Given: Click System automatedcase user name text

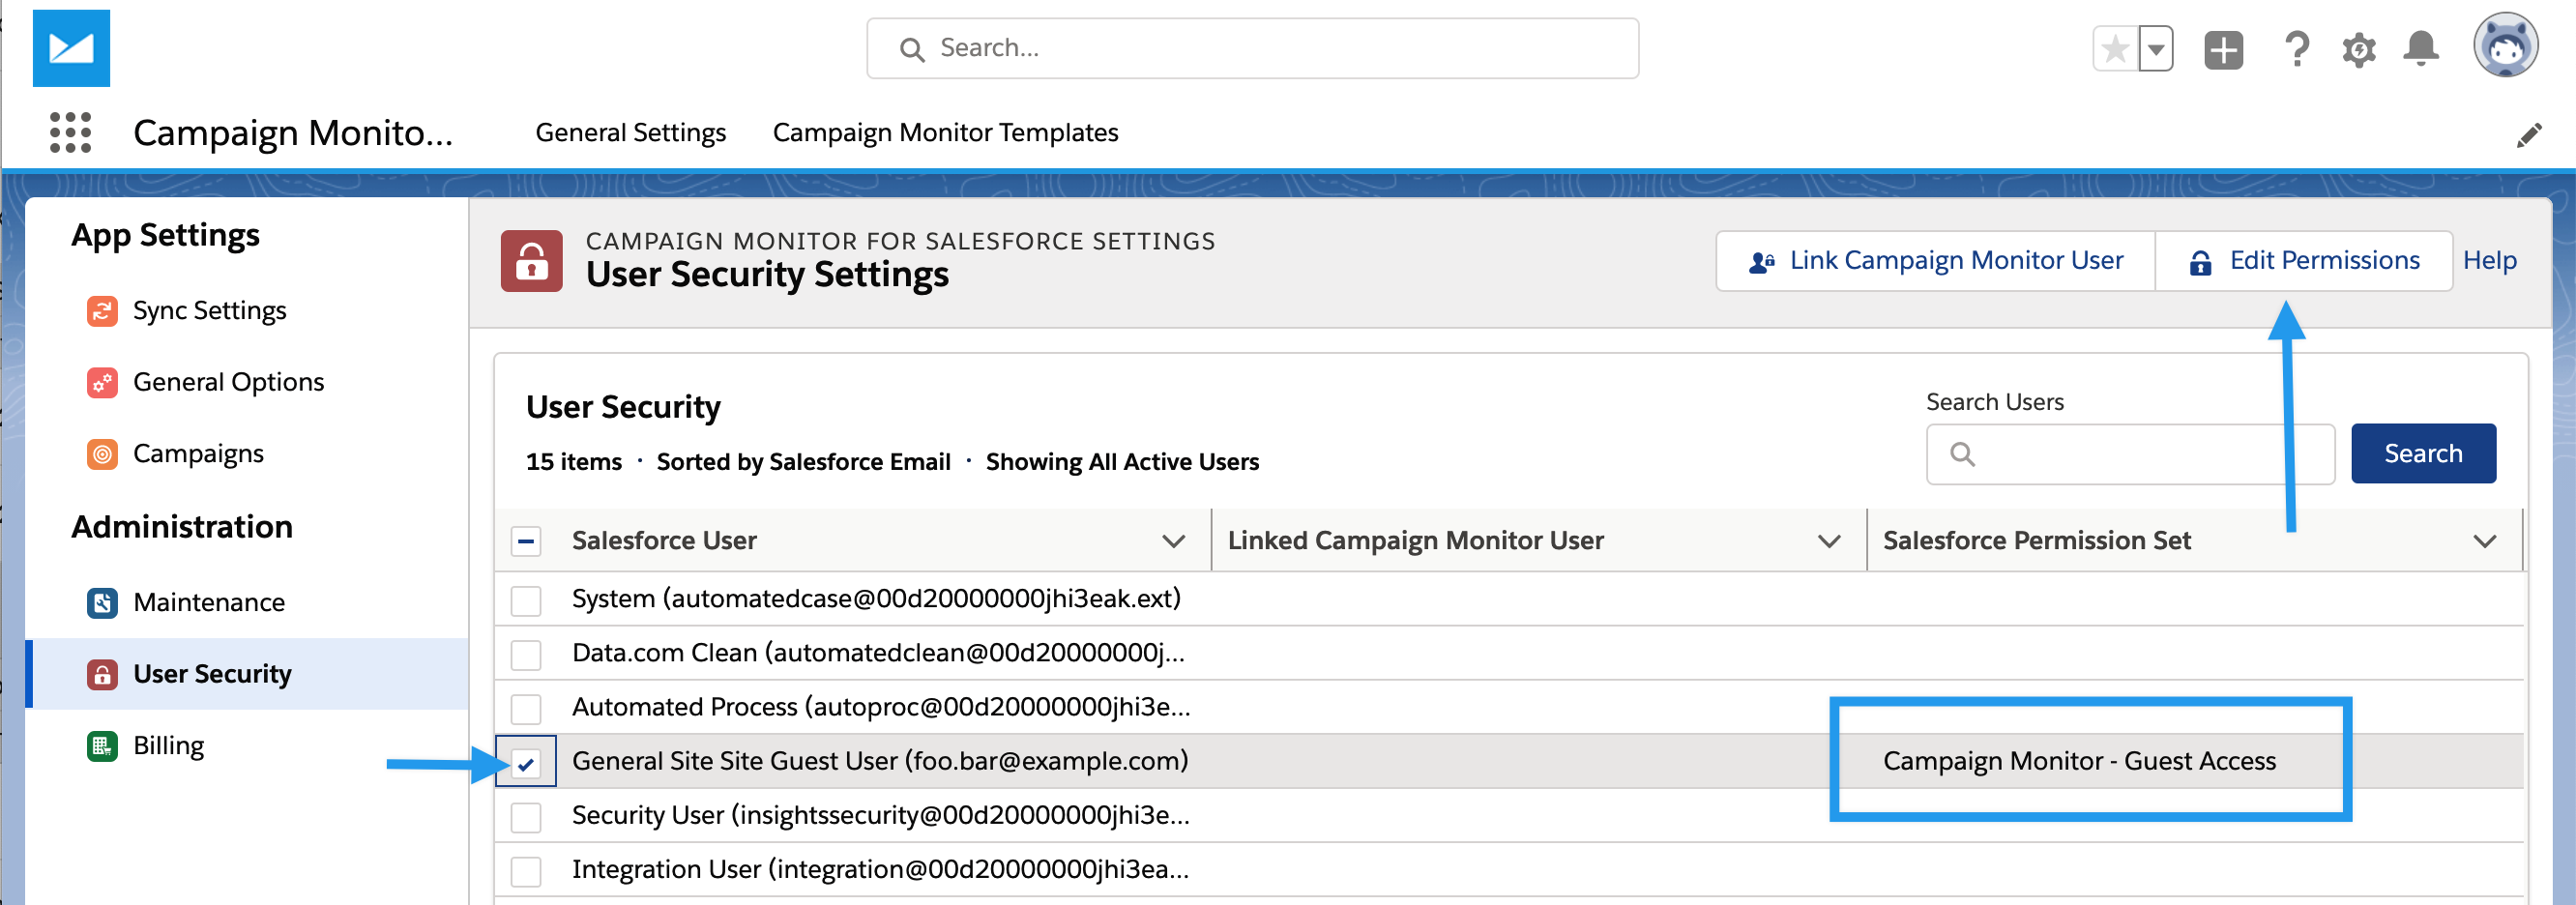Looking at the screenshot, I should (x=876, y=600).
